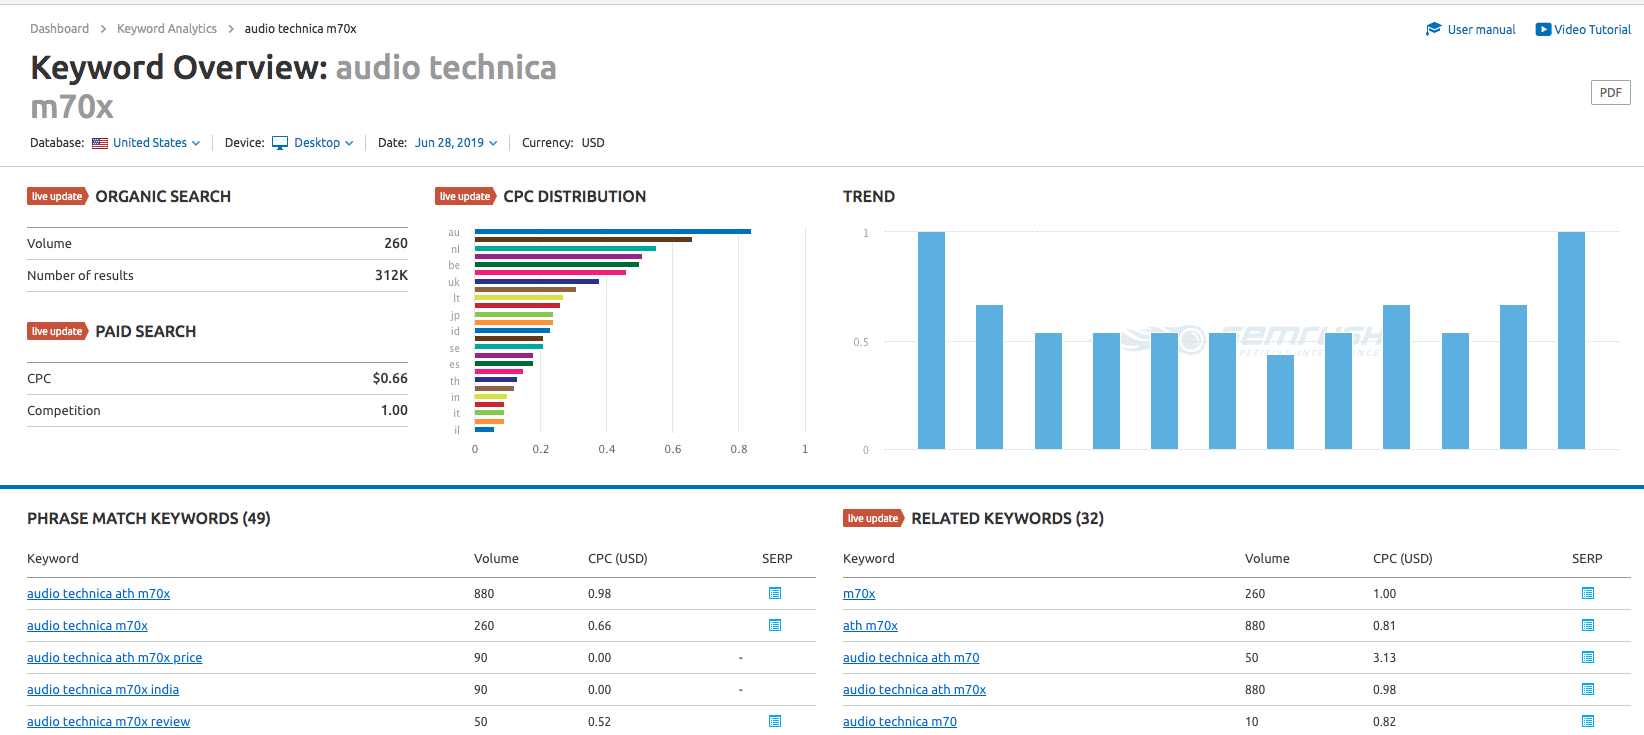Click the RELATED KEYWORDS (32) heading

coord(1007,518)
